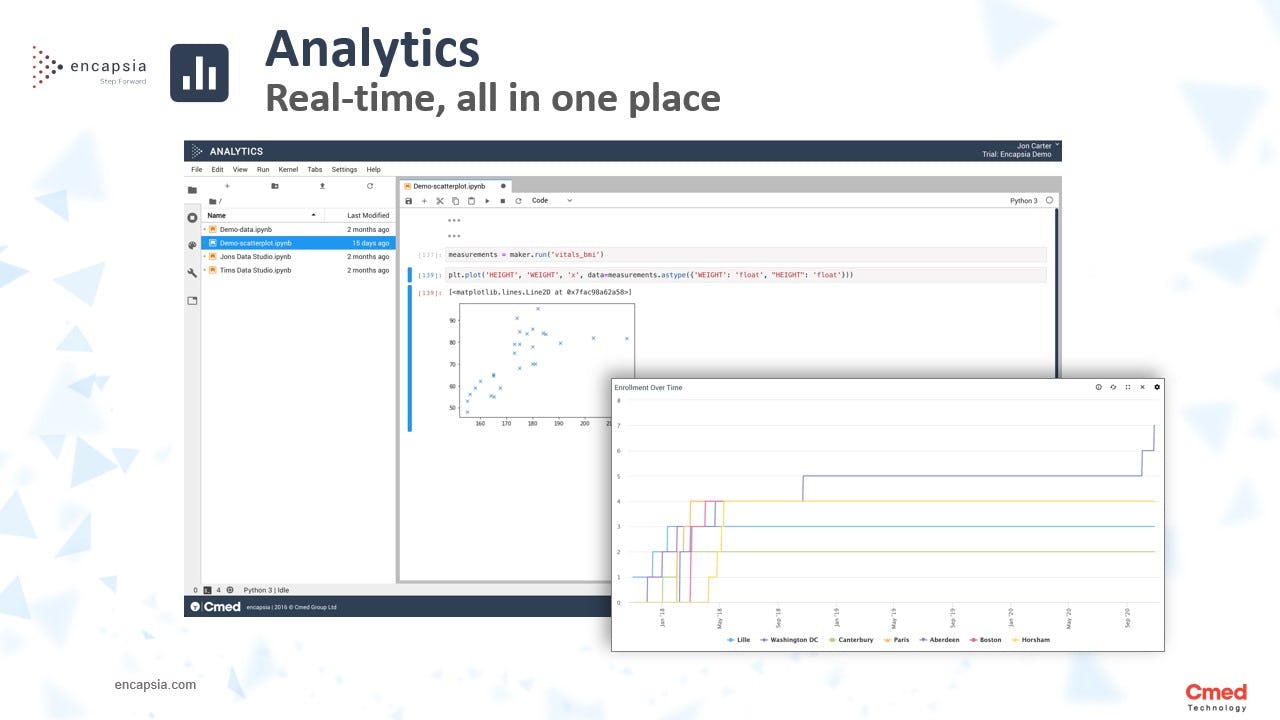Open the View menu
This screenshot has width=1280, height=720.
[240, 170]
